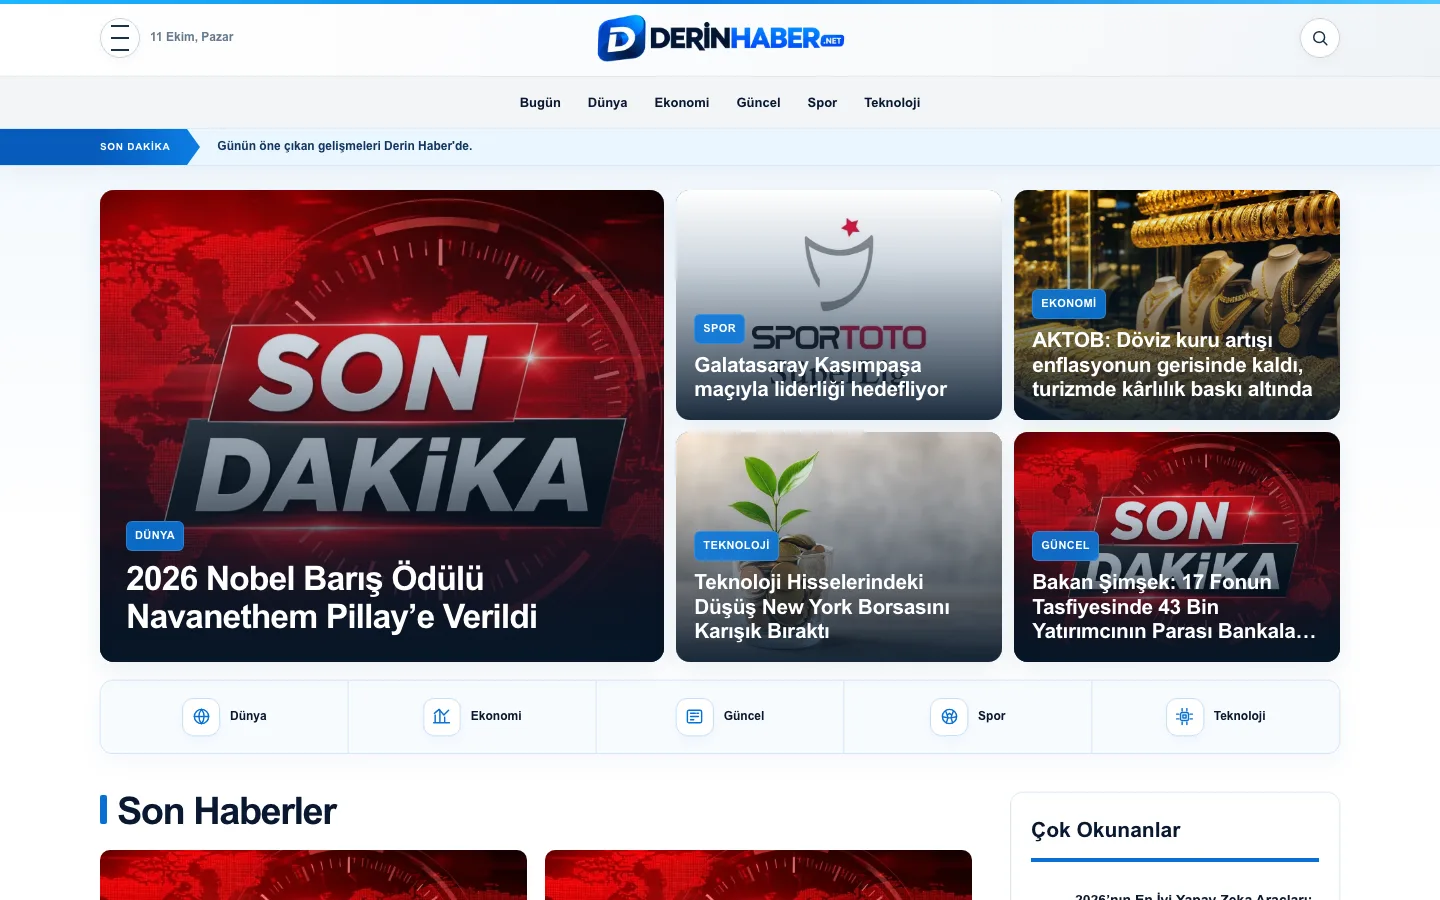
Task: Click the ticker text about Derin Haber
Action: point(345,146)
